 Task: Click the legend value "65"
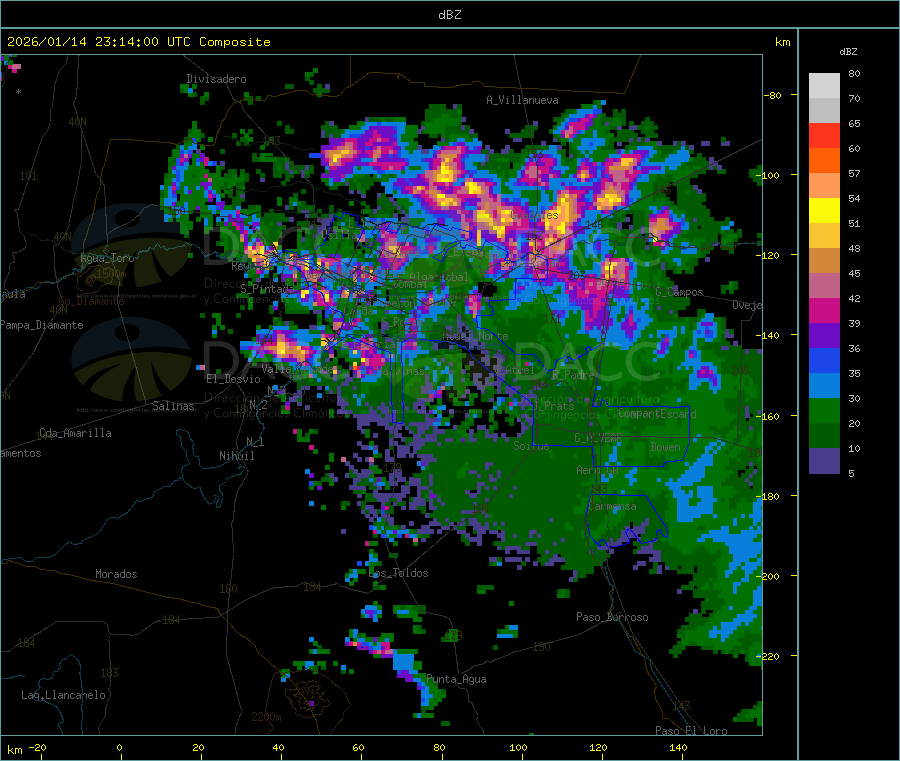point(854,123)
